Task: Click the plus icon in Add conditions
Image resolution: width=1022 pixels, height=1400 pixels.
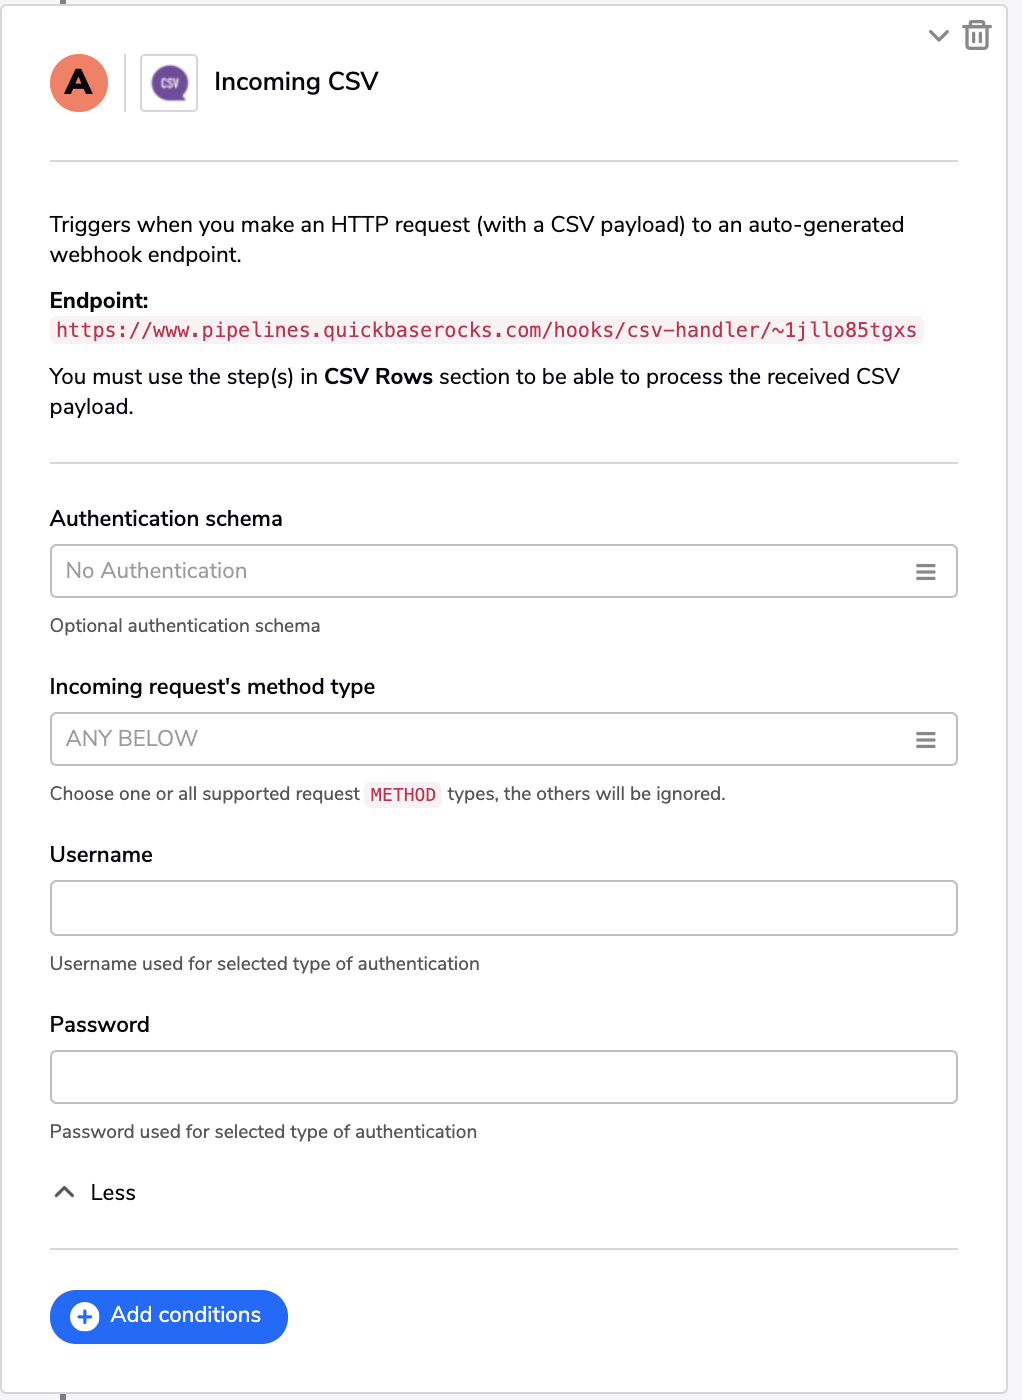Action: [x=85, y=1317]
